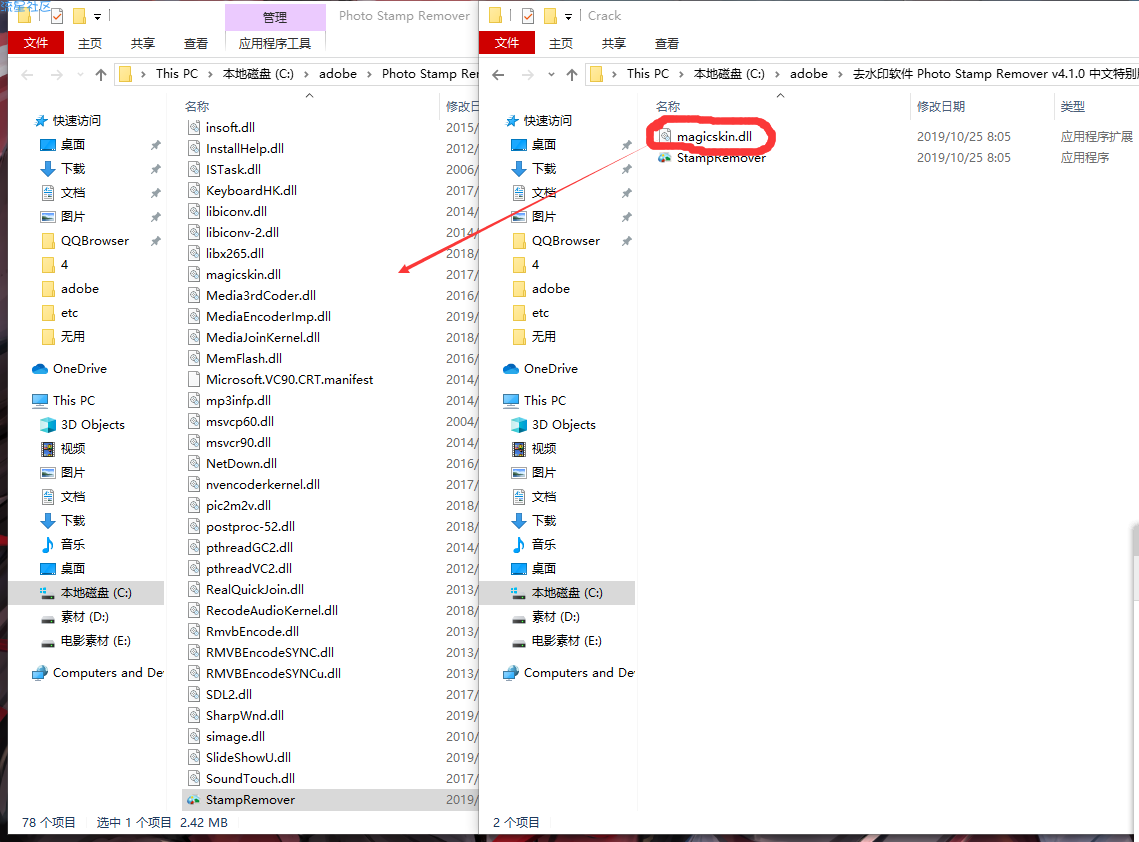Sort by 类型 column in Crack window
This screenshot has height=842, width=1139.
(x=1072, y=107)
